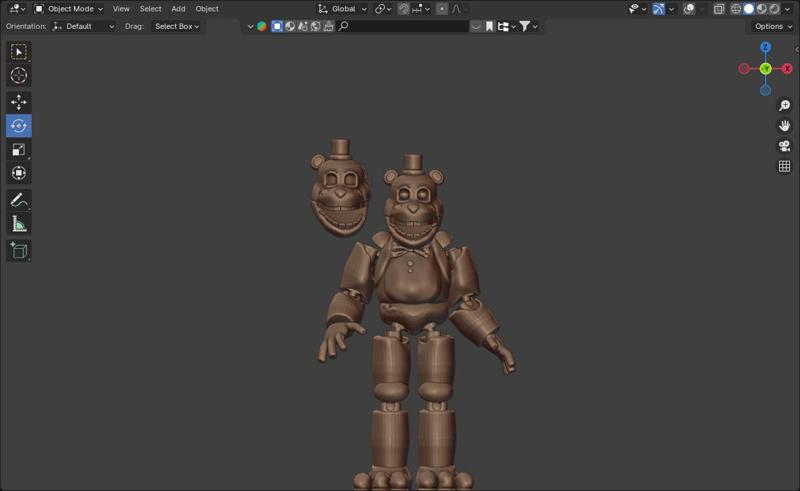This screenshot has width=800, height=491.
Task: Open the viewport shading options dropdown
Action: [x=788, y=9]
